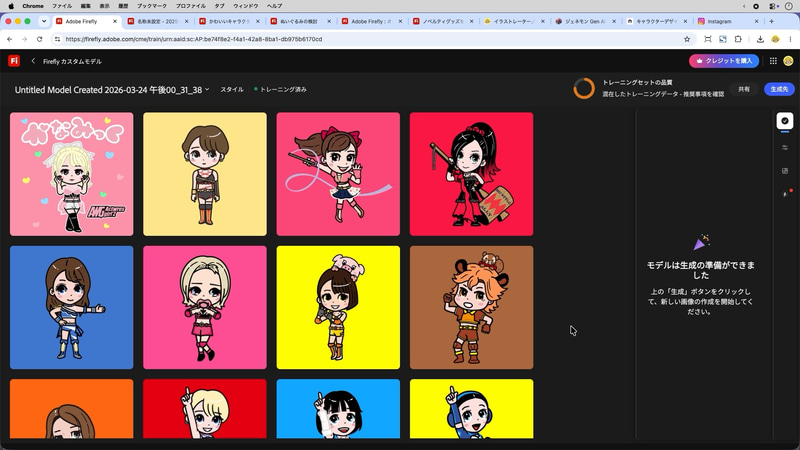Select the hammer-holding character on red thumbnail
Screen dimensions: 800x450
[x=471, y=174]
